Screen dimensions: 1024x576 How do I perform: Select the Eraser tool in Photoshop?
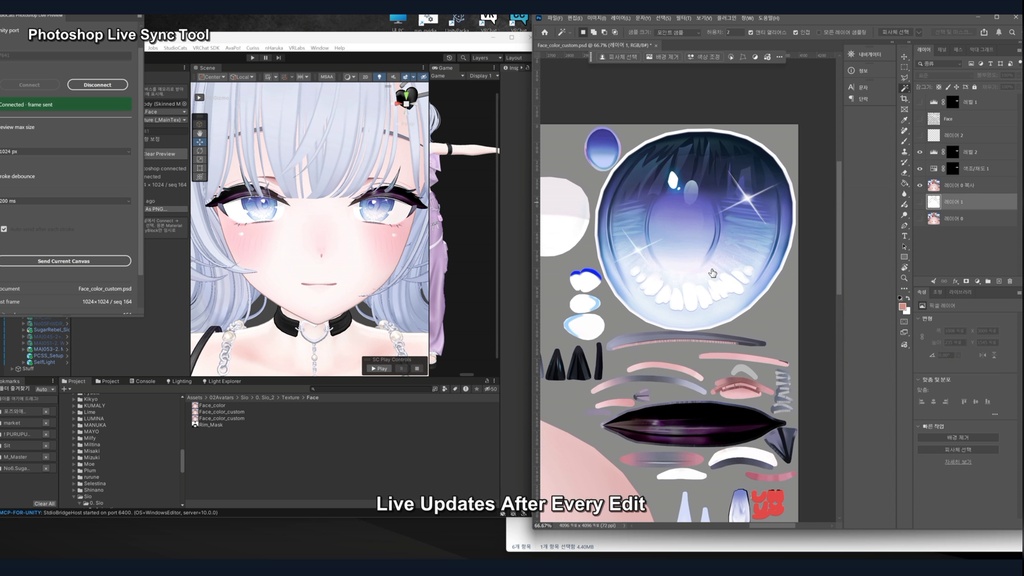point(904,173)
